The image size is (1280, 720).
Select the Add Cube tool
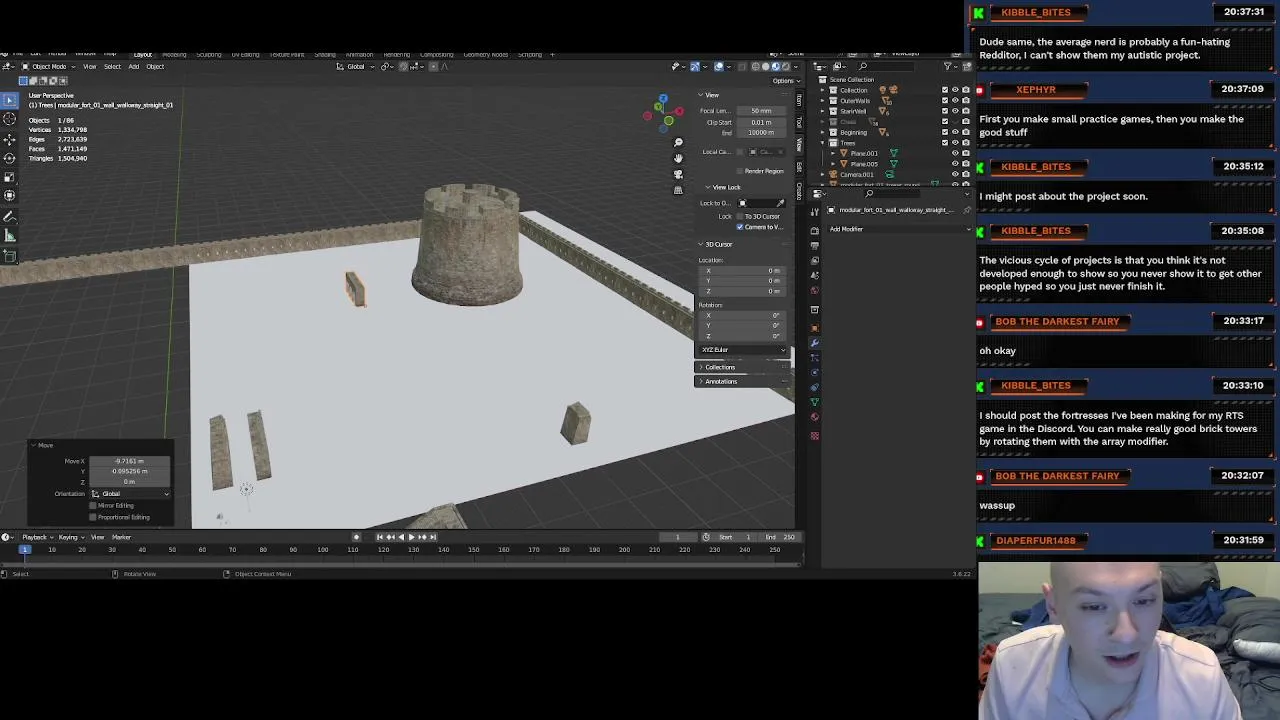tap(10, 256)
